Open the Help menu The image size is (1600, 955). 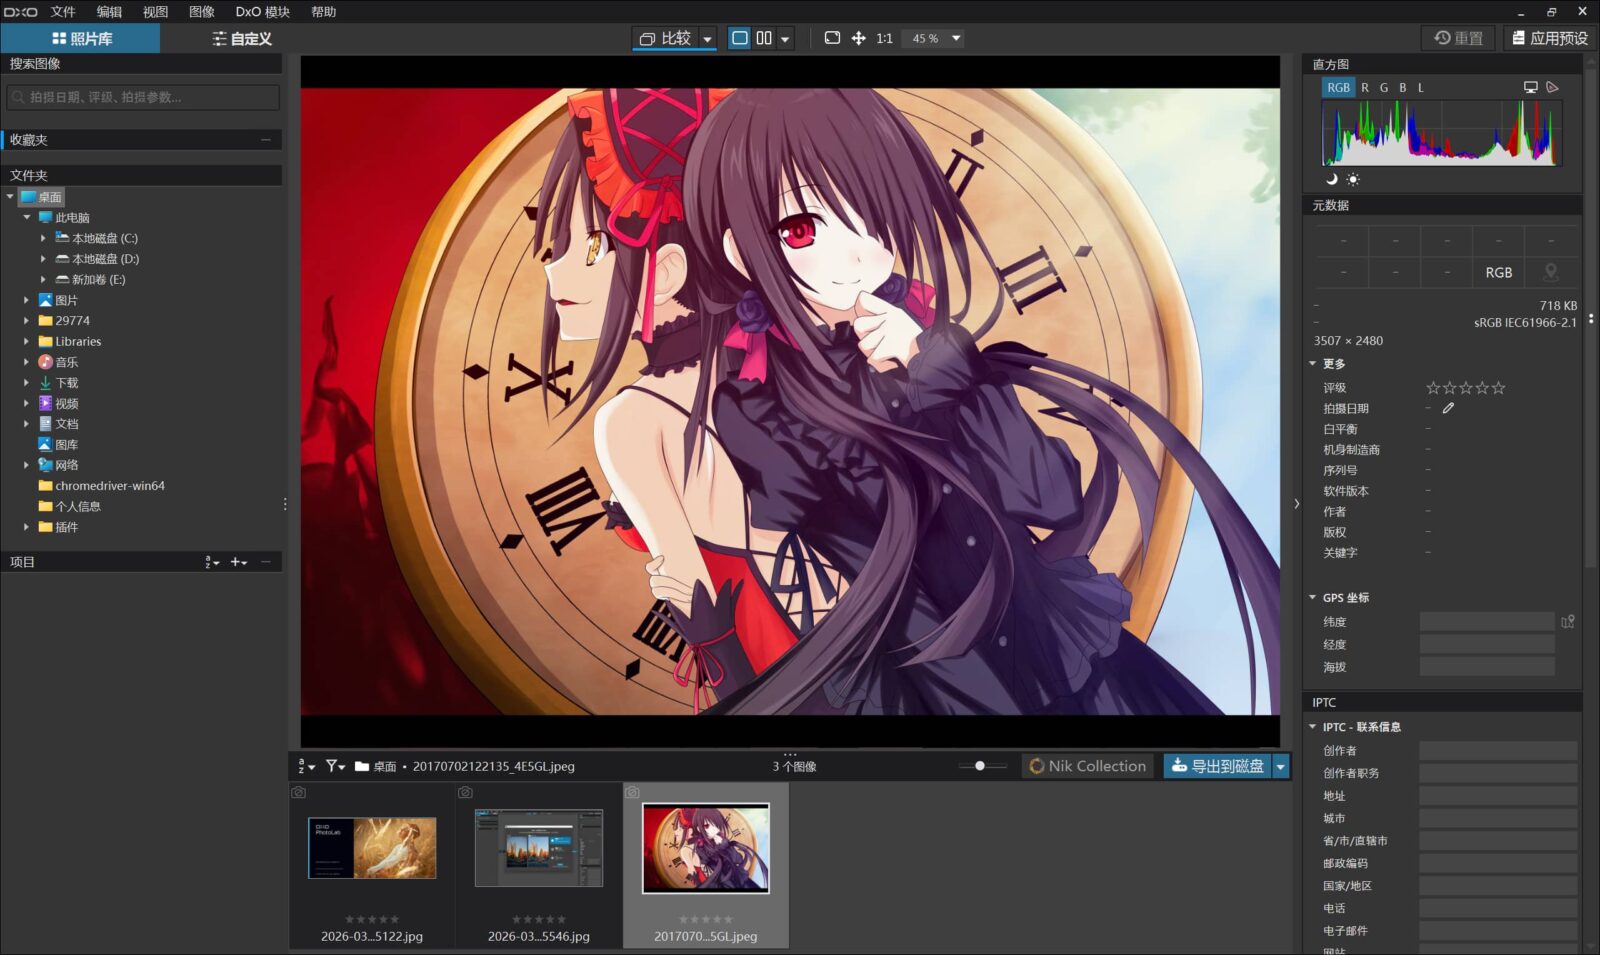(323, 12)
